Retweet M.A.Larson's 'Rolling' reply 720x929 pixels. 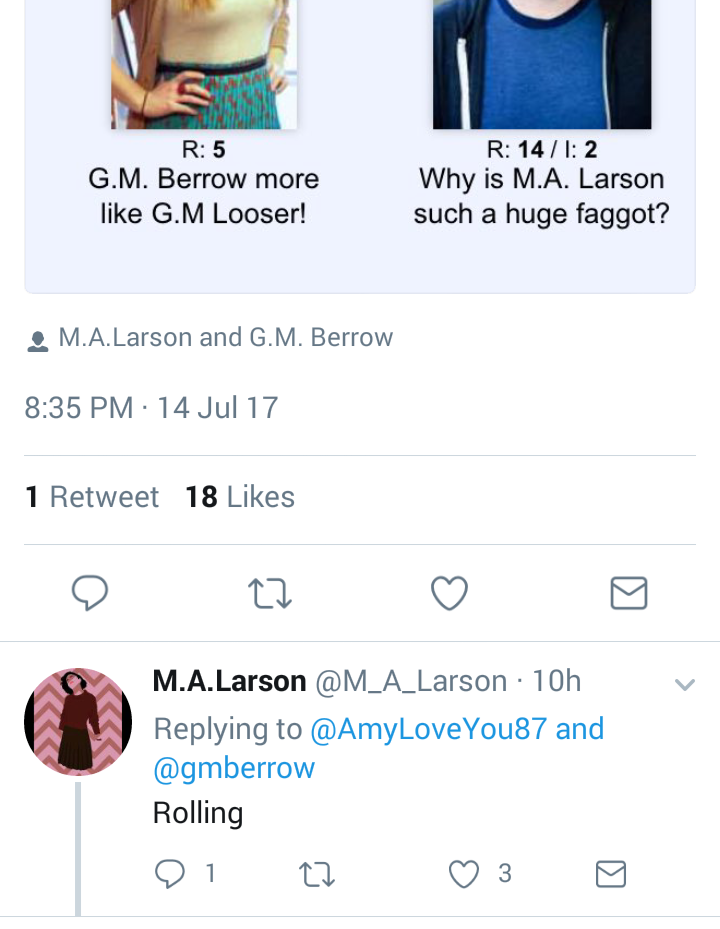pyautogui.click(x=317, y=874)
